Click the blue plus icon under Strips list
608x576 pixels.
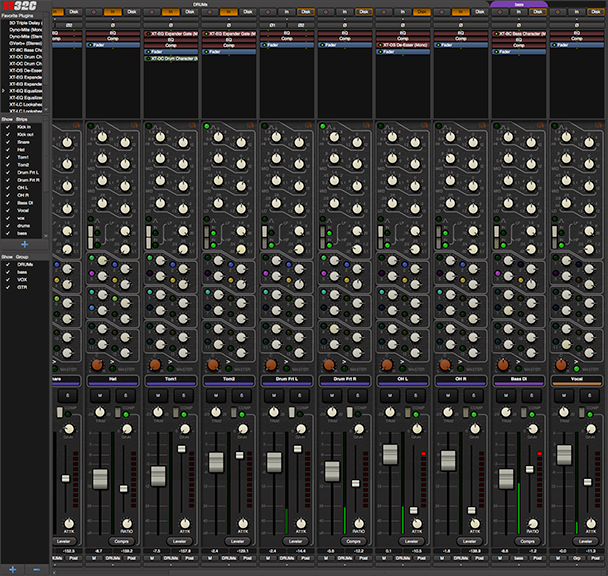click(x=25, y=244)
